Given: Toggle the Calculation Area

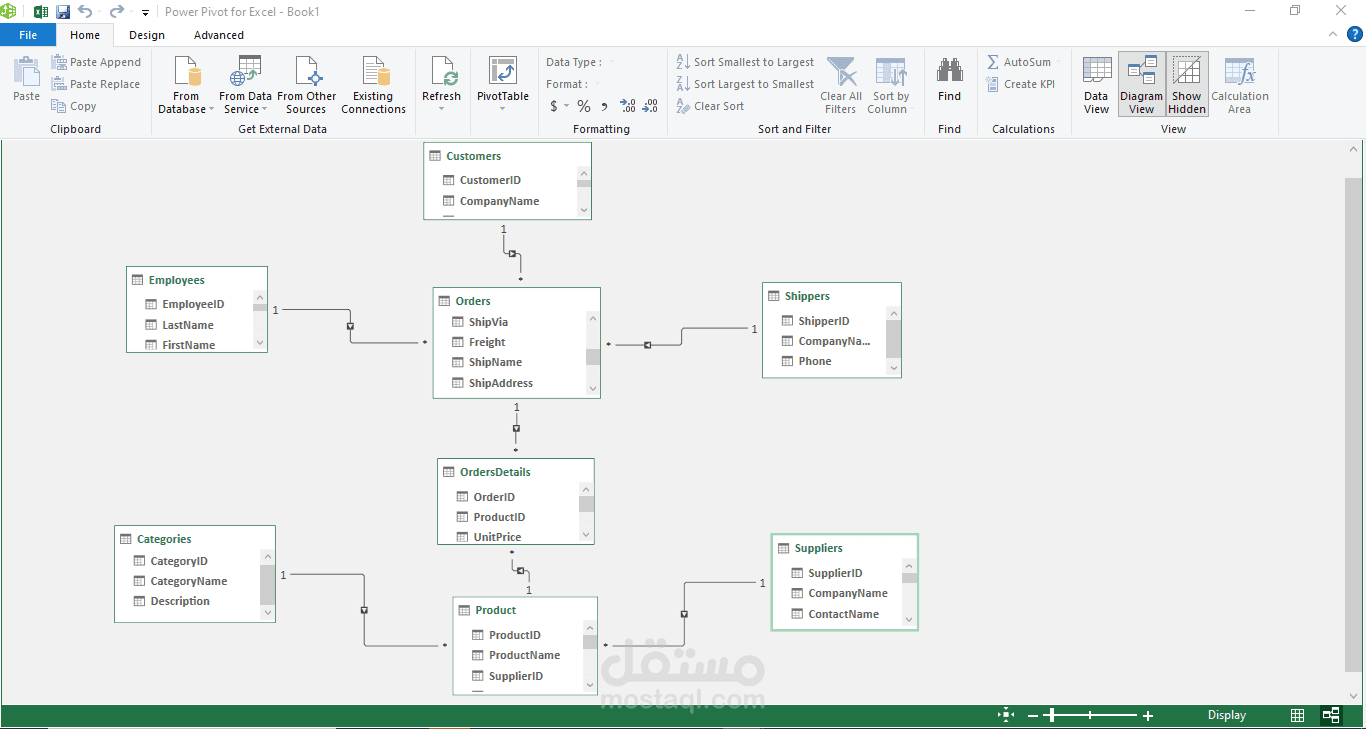Looking at the screenshot, I should [x=1240, y=85].
